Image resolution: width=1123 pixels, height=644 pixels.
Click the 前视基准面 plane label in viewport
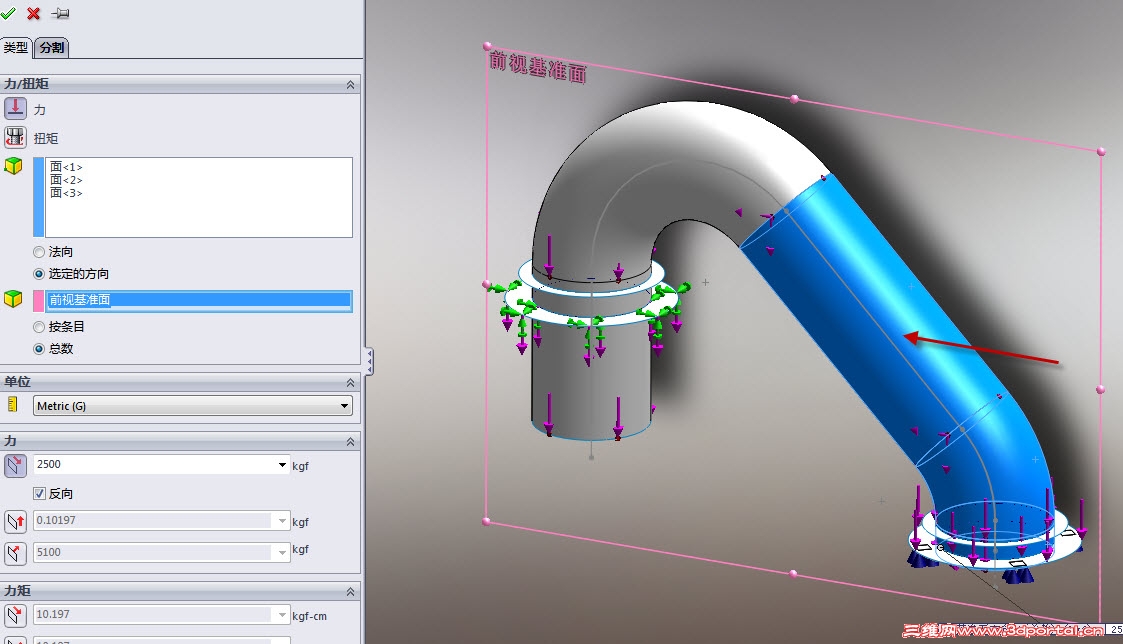tap(537, 66)
